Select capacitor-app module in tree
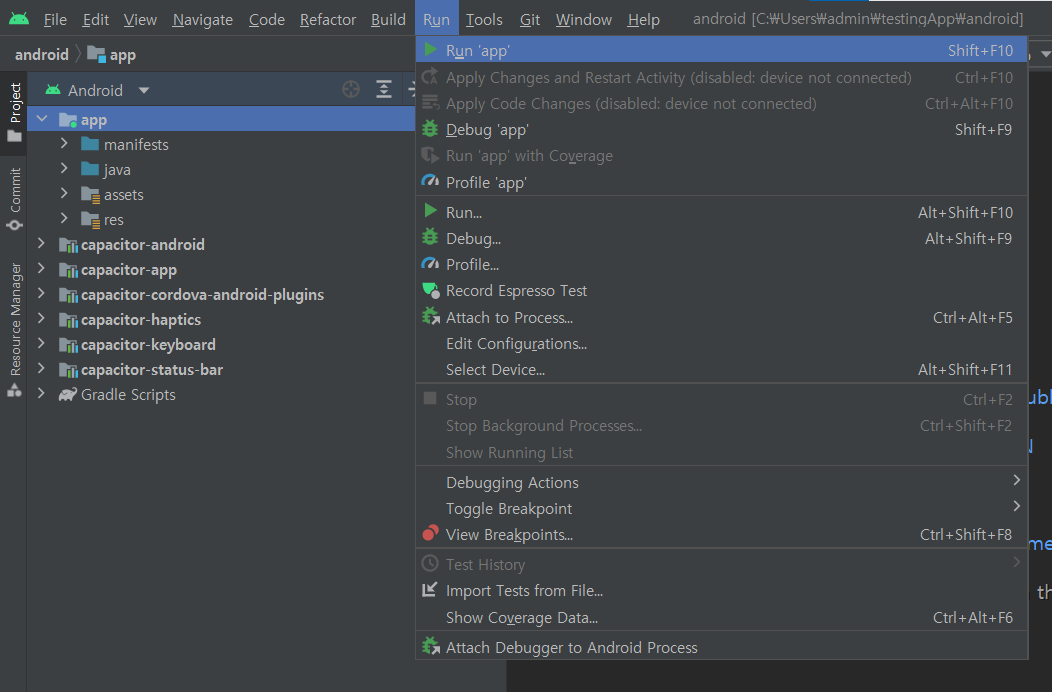 (x=129, y=270)
